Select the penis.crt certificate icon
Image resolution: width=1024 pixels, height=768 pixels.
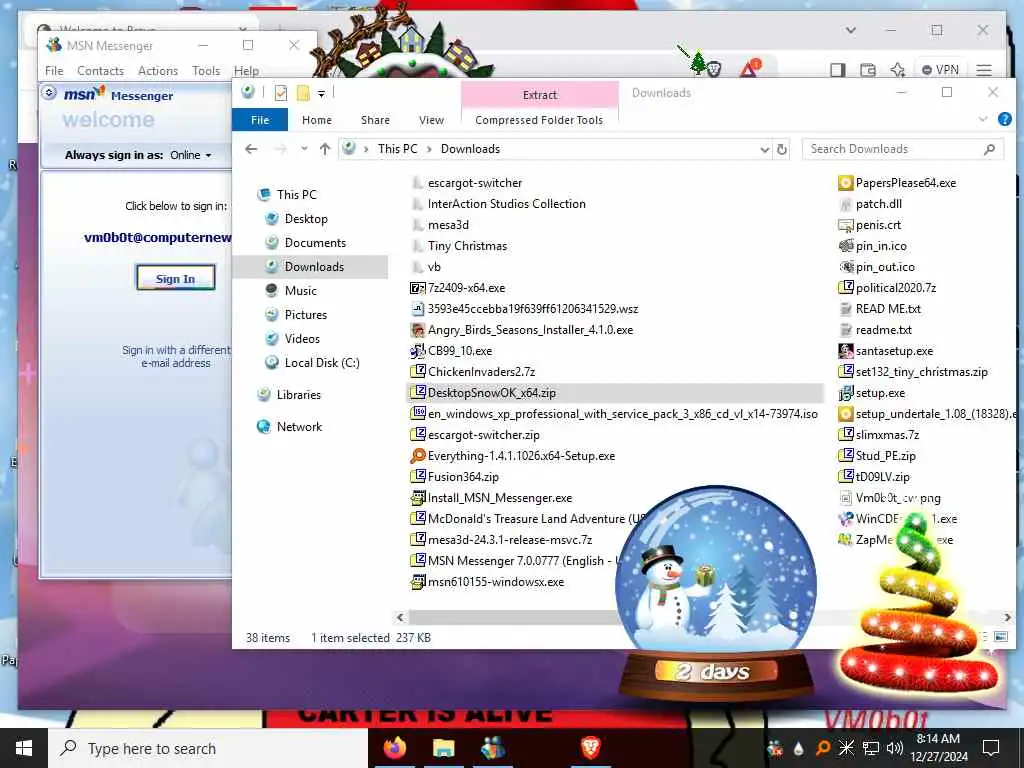point(846,225)
